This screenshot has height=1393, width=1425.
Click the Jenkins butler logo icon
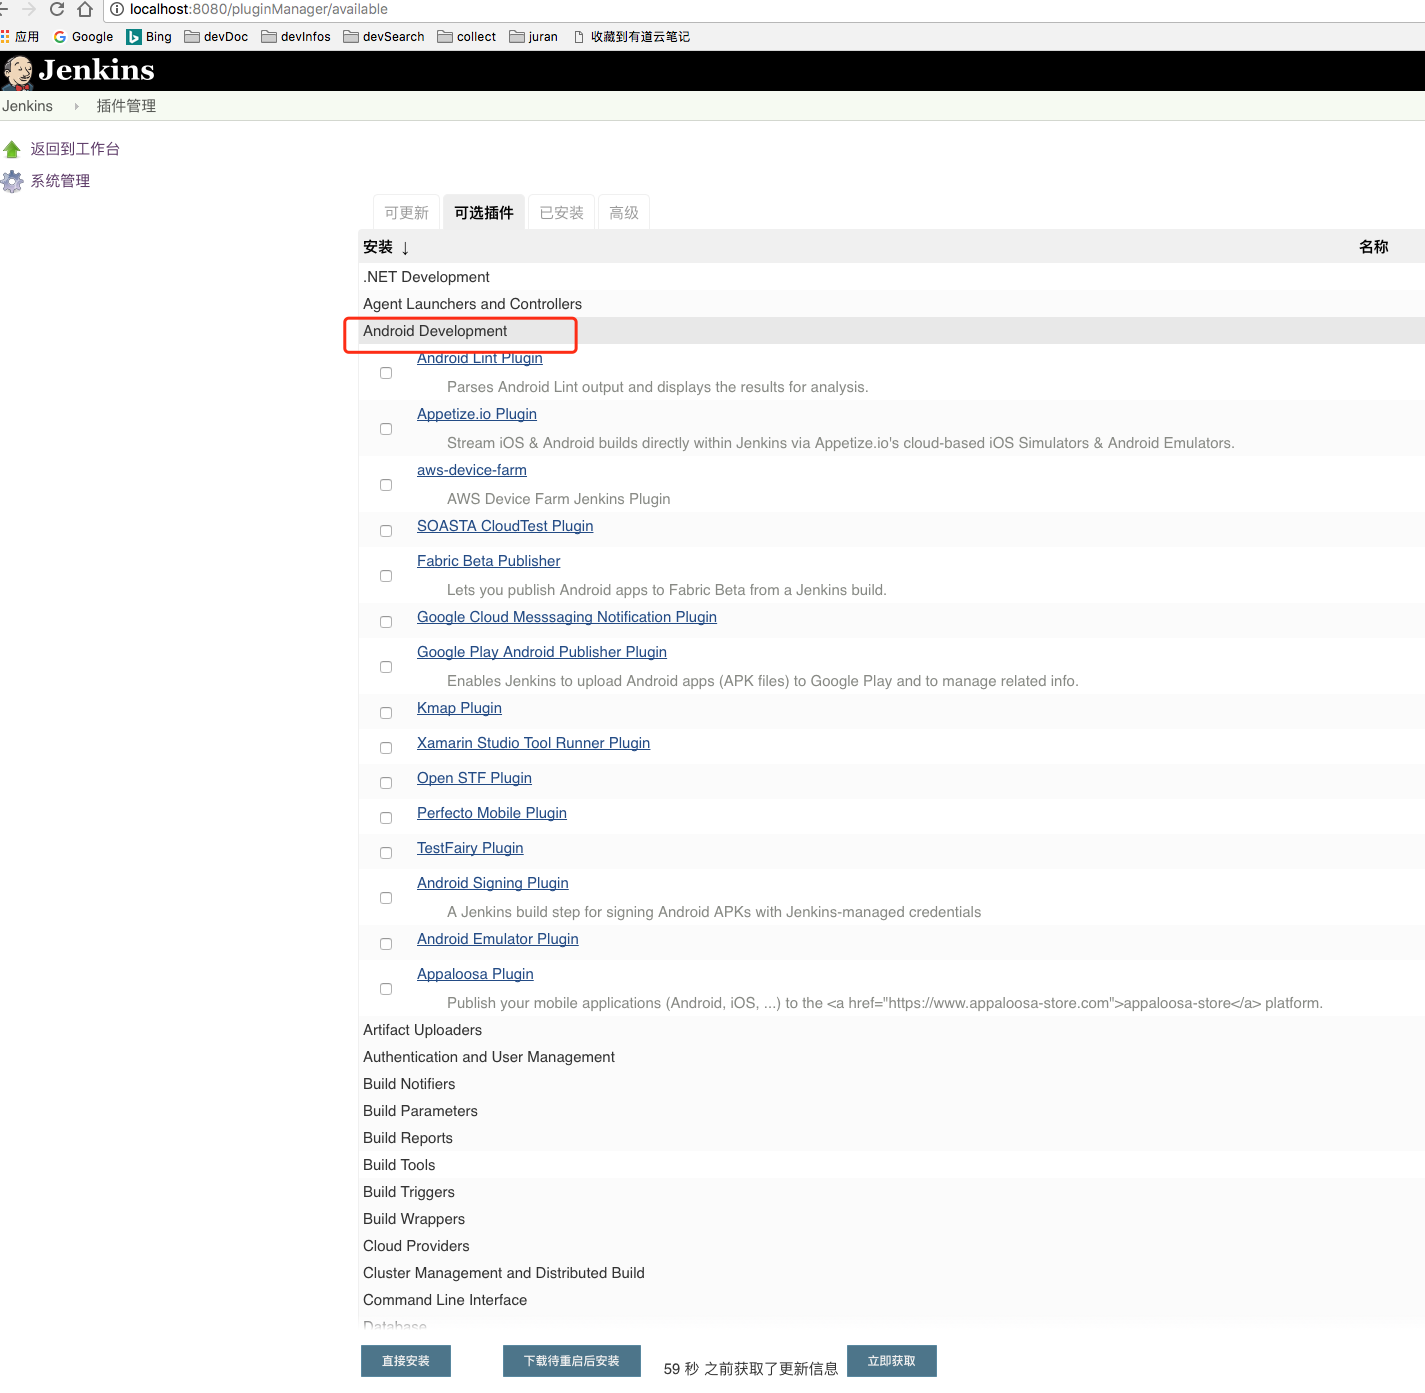(18, 72)
